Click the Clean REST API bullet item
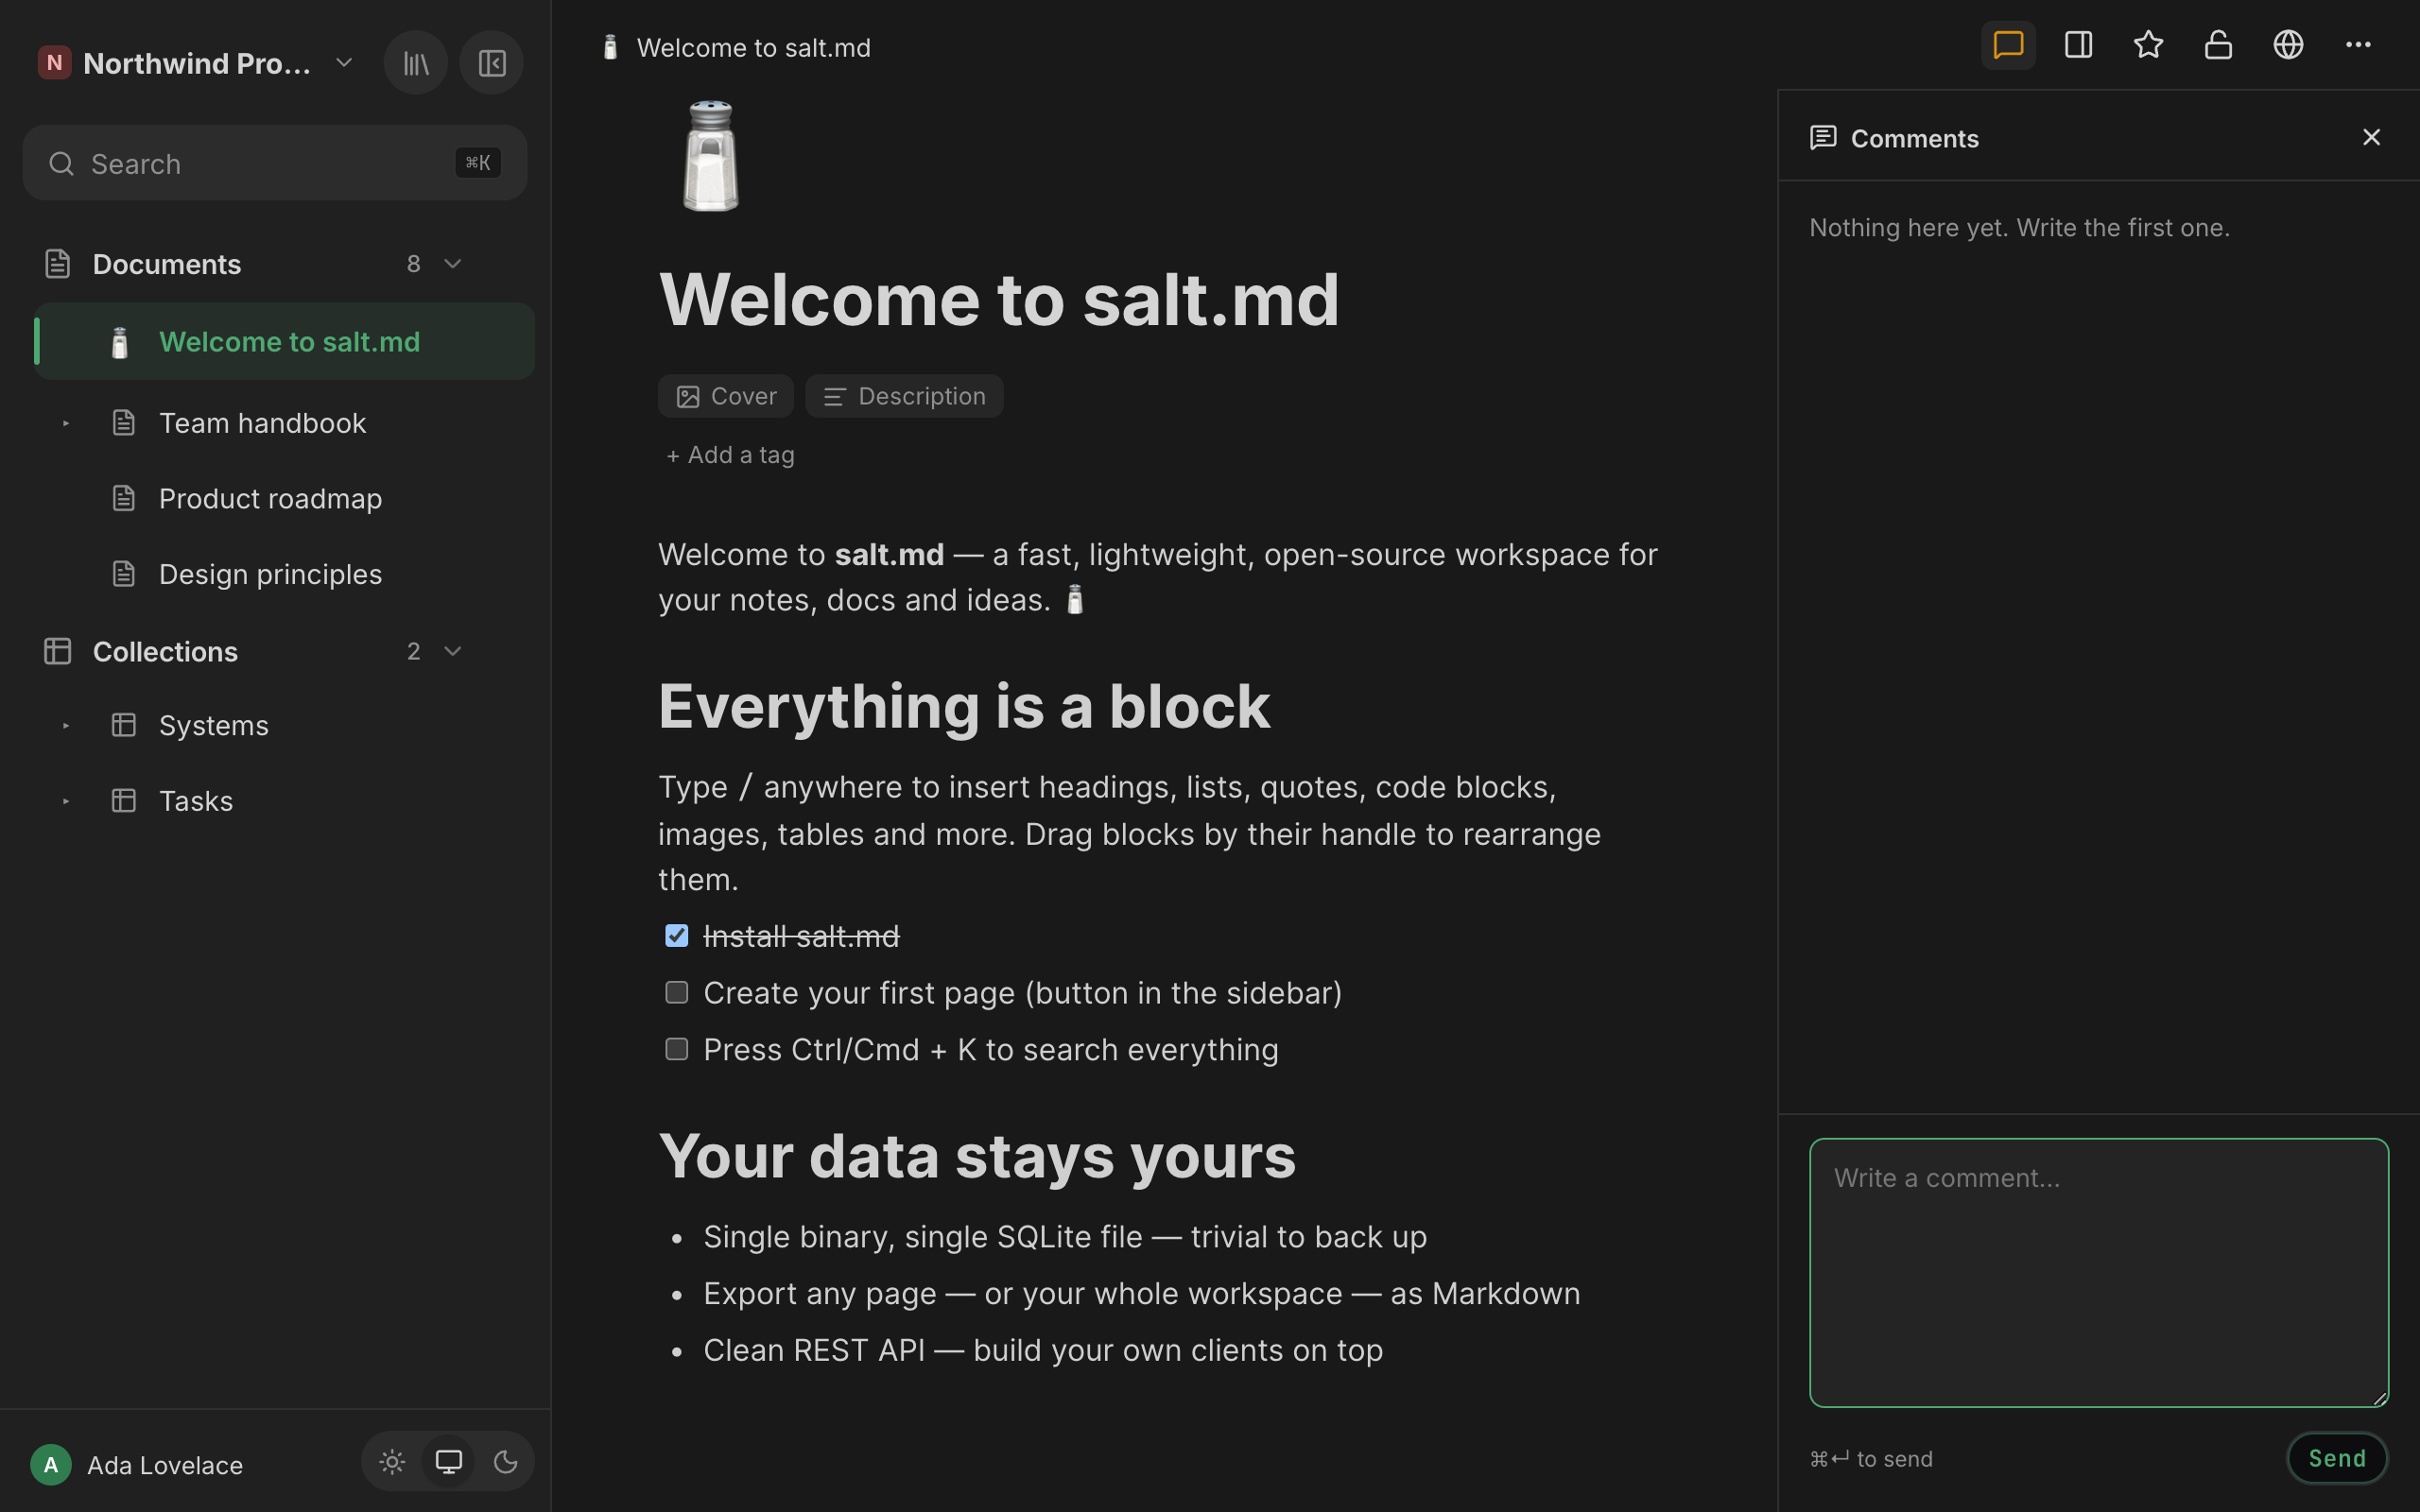 tap(1043, 1350)
